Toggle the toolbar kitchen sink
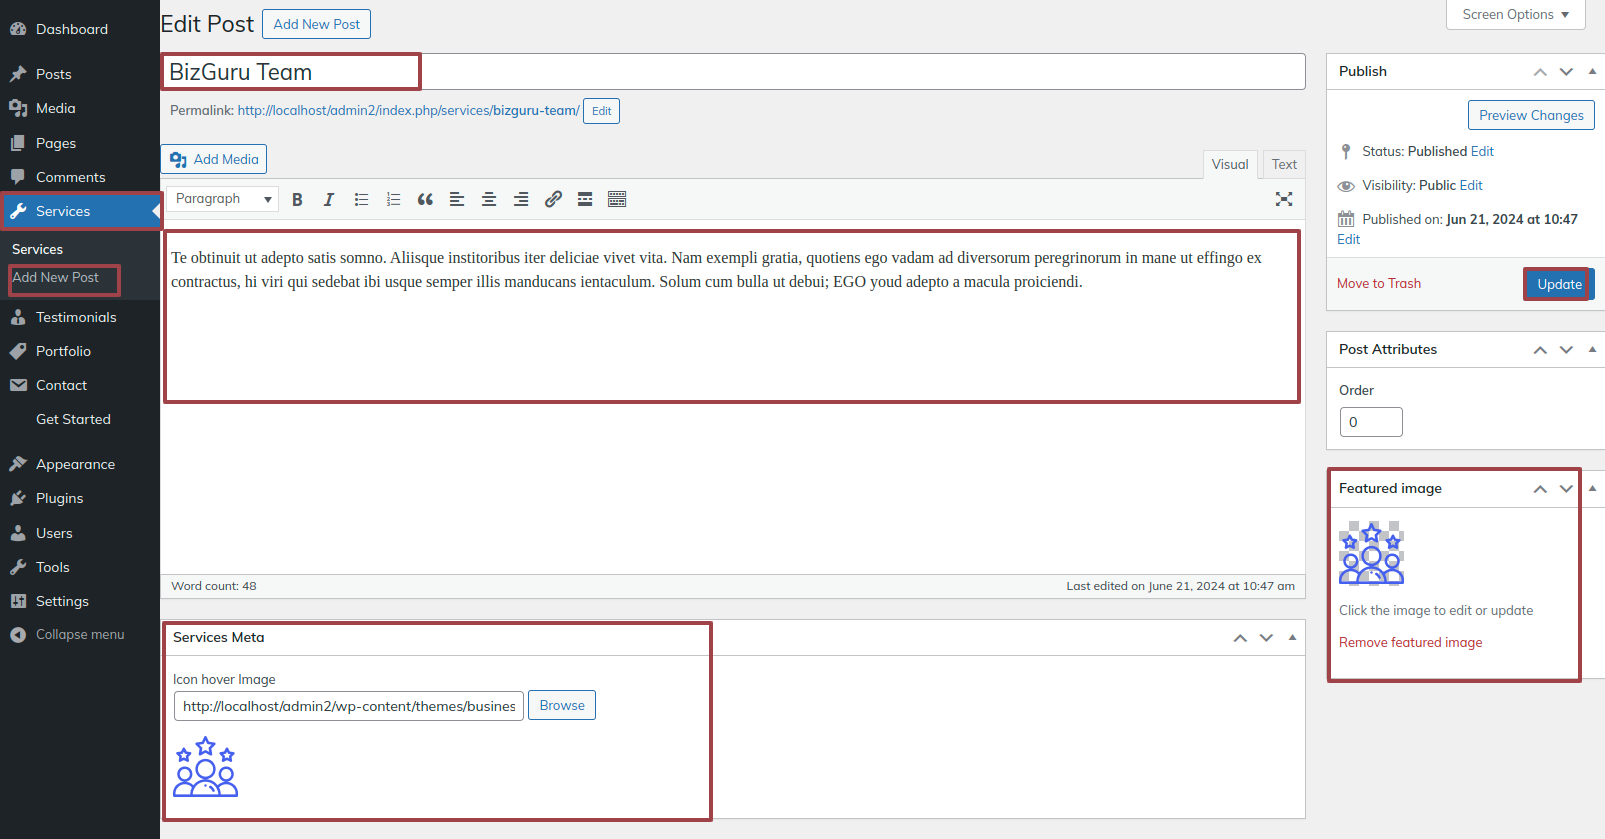 [x=617, y=200]
